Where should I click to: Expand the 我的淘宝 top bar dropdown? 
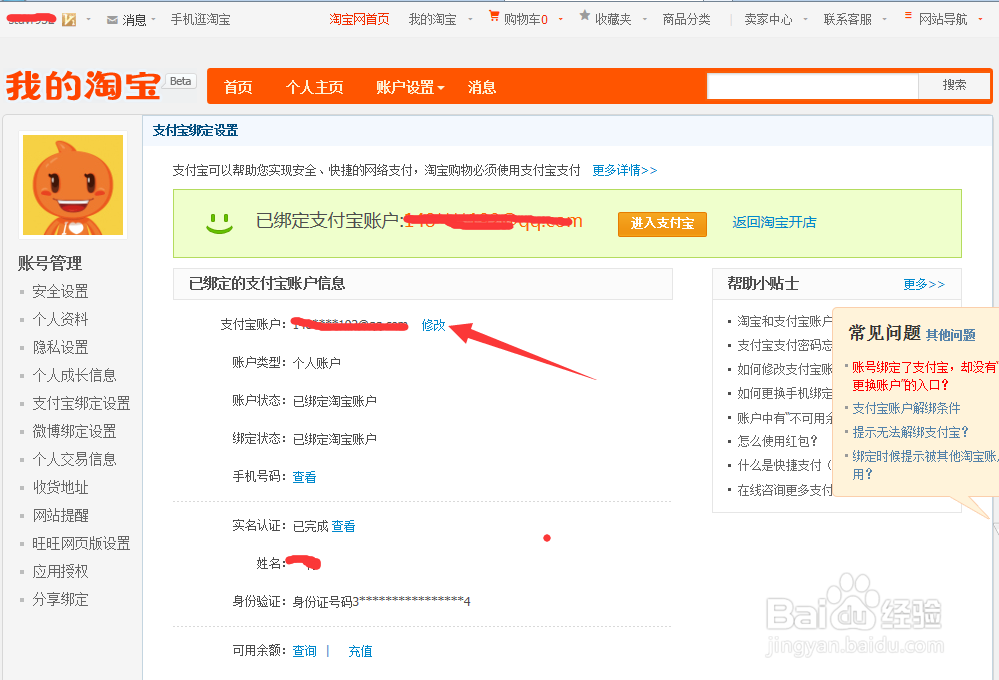click(x=470, y=20)
